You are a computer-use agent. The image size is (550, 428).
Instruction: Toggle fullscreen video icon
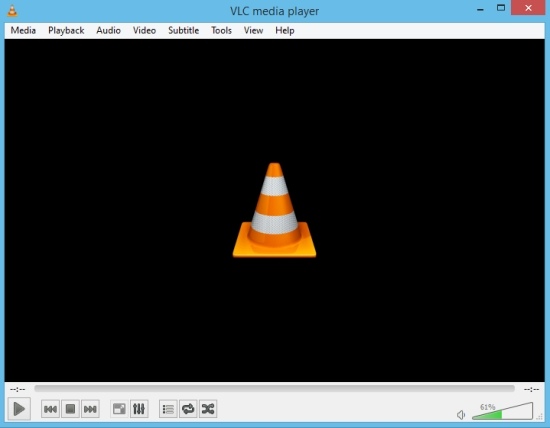119,409
